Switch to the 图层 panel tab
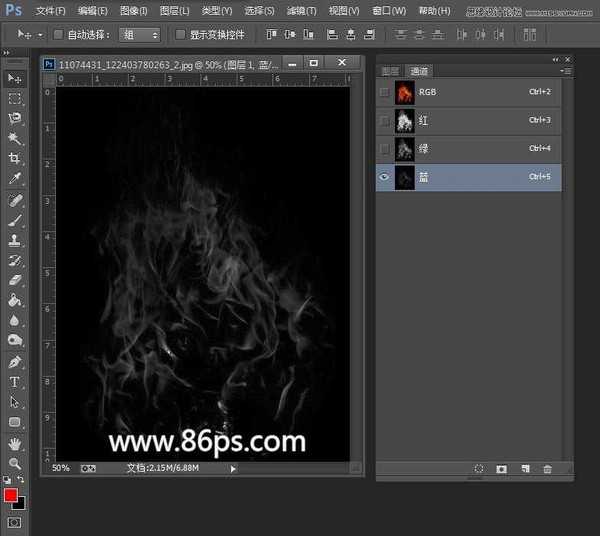The image size is (600, 536). (391, 71)
